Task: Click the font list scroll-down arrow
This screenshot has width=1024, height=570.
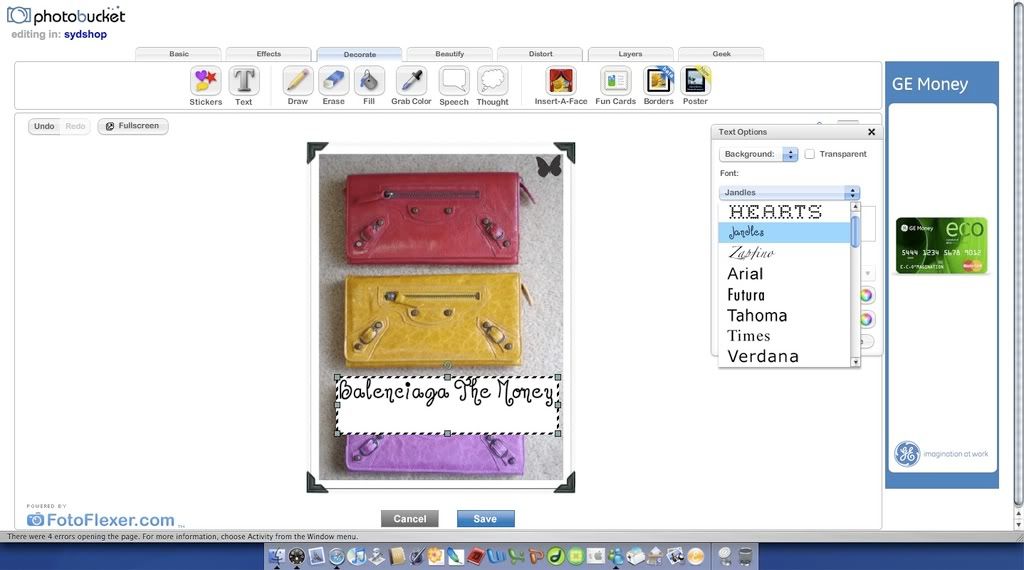Action: click(856, 362)
